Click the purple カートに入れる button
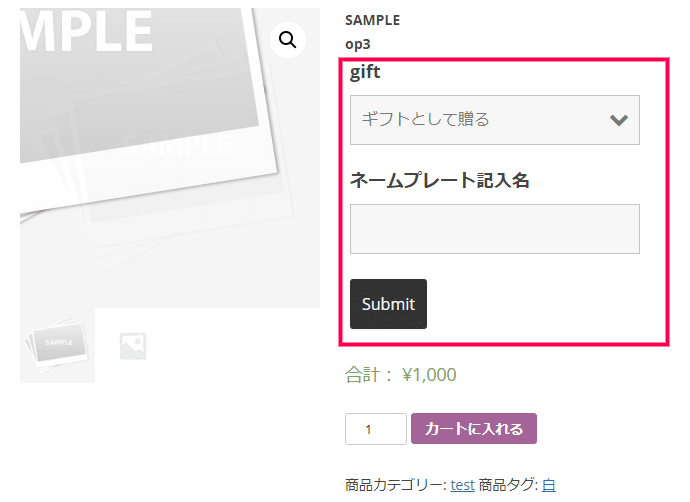This screenshot has height=502, width=690. [474, 429]
